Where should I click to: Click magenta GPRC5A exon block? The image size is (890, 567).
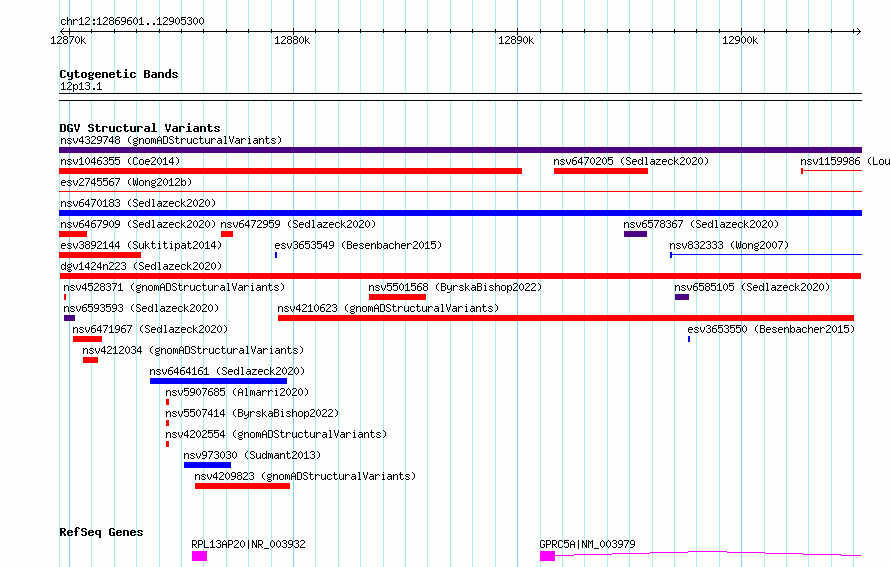click(547, 556)
